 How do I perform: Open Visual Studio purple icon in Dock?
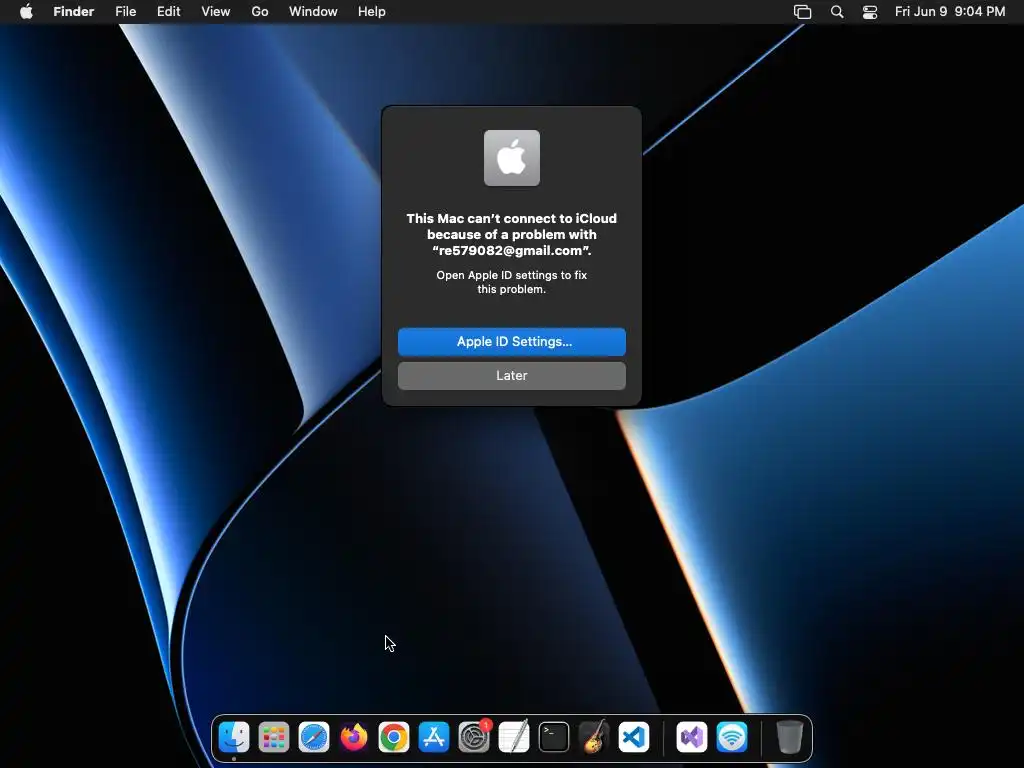click(692, 737)
